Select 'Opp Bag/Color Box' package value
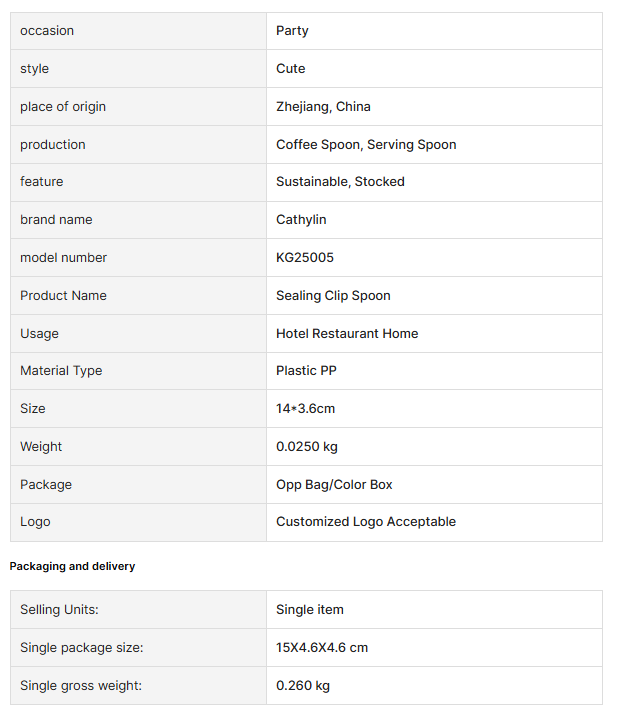Image resolution: width=617 pixels, height=717 pixels. tap(334, 485)
